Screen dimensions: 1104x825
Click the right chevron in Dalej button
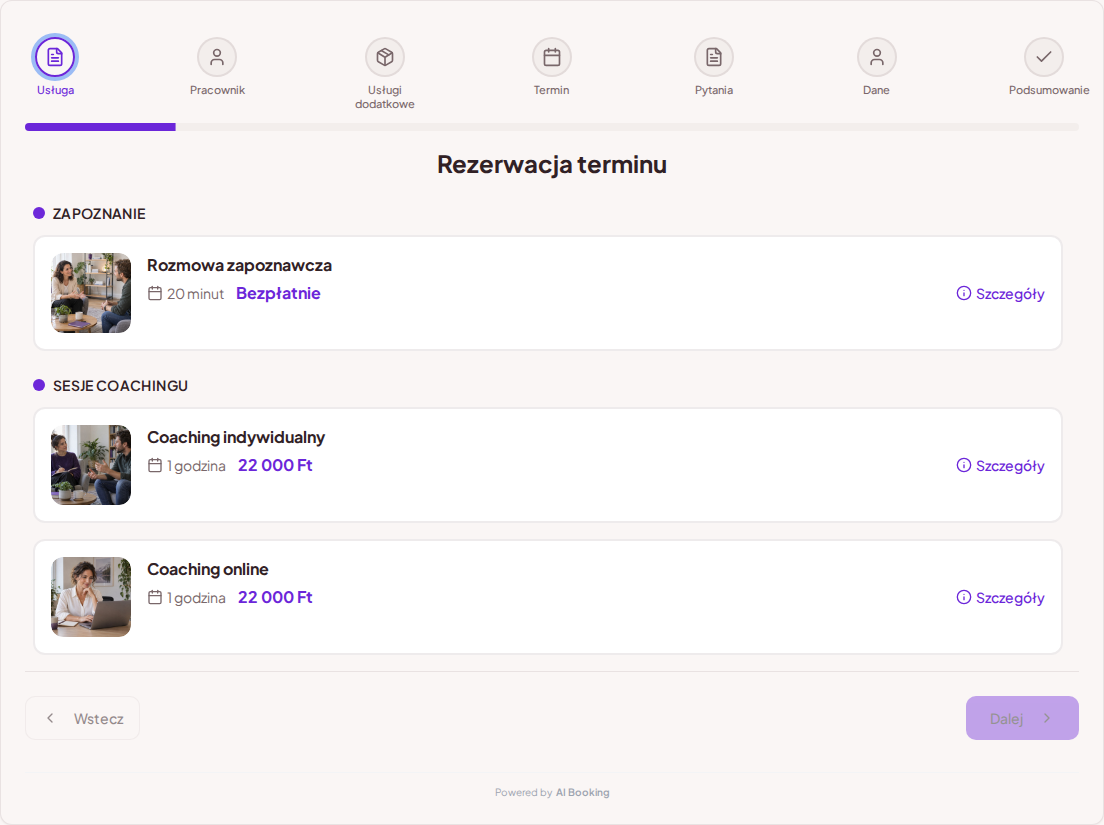(1047, 718)
